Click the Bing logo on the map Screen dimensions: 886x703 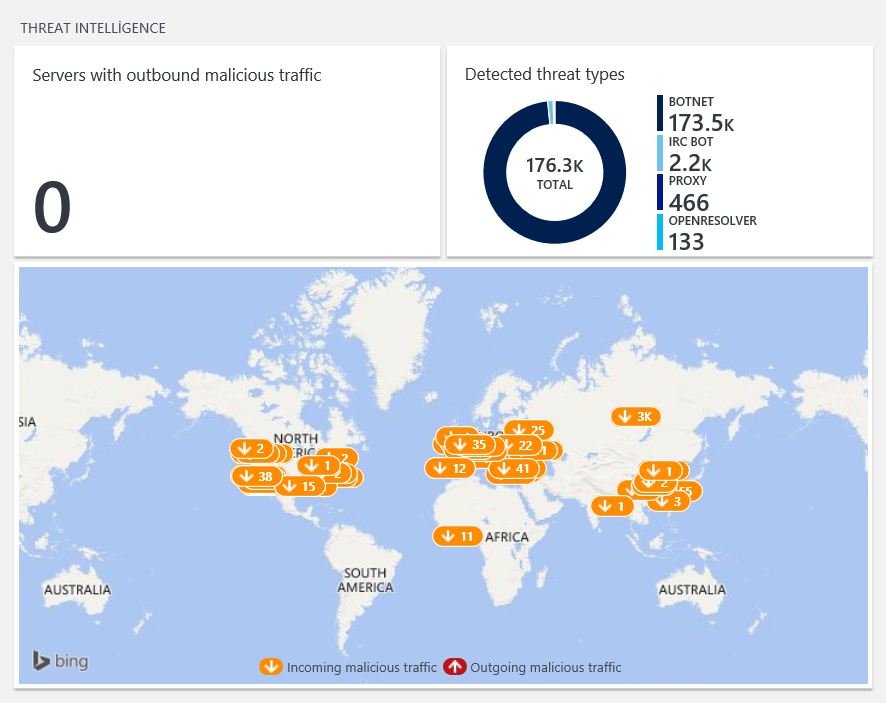(x=60, y=661)
